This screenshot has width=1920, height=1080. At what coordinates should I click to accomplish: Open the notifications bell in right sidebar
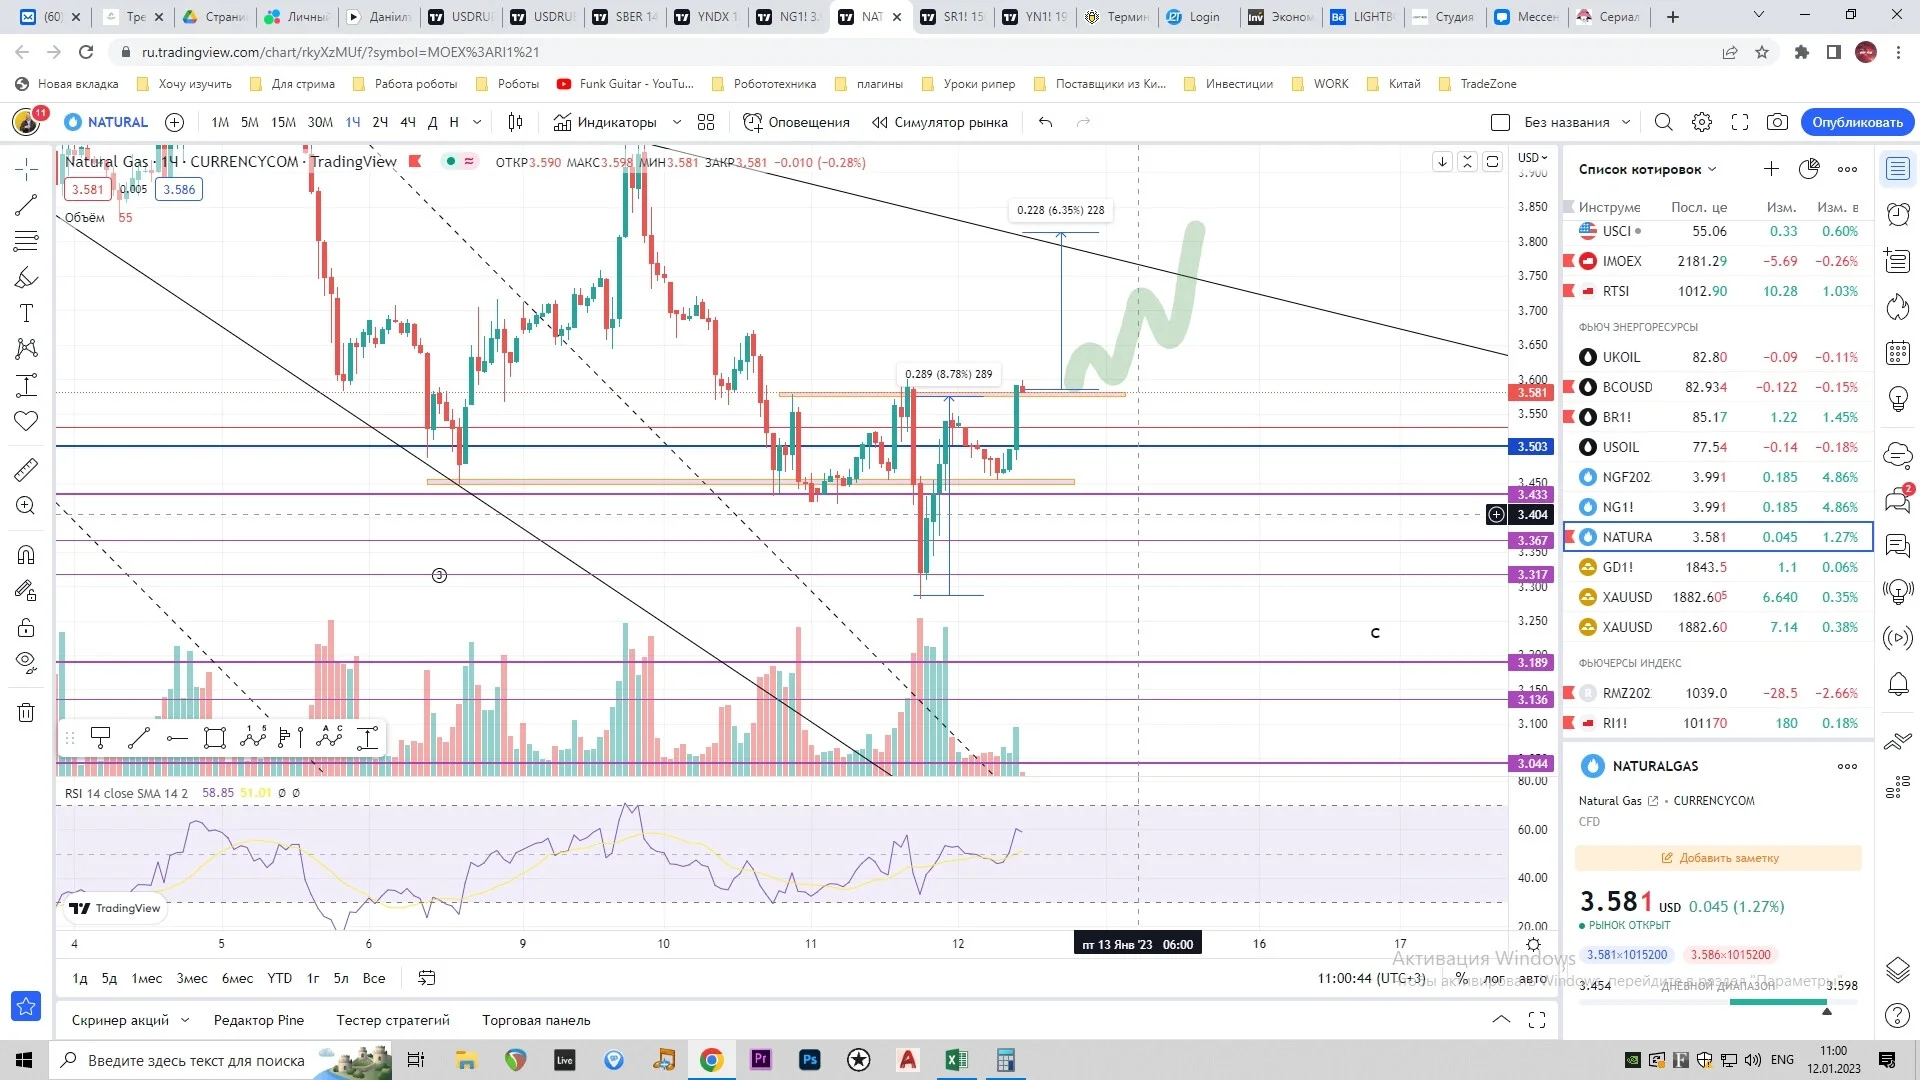coord(1897,685)
